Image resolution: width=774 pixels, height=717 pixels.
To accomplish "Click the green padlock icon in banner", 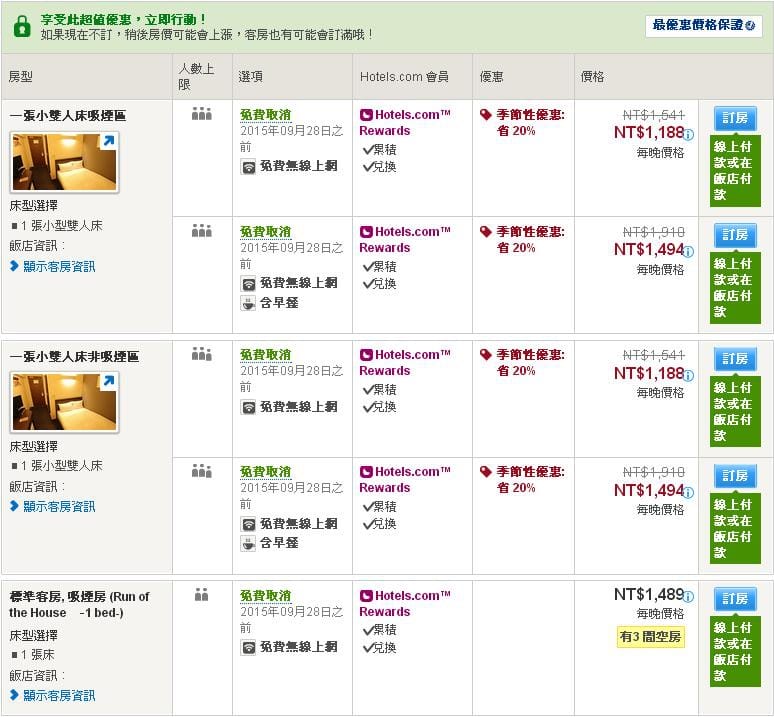I will point(21,27).
